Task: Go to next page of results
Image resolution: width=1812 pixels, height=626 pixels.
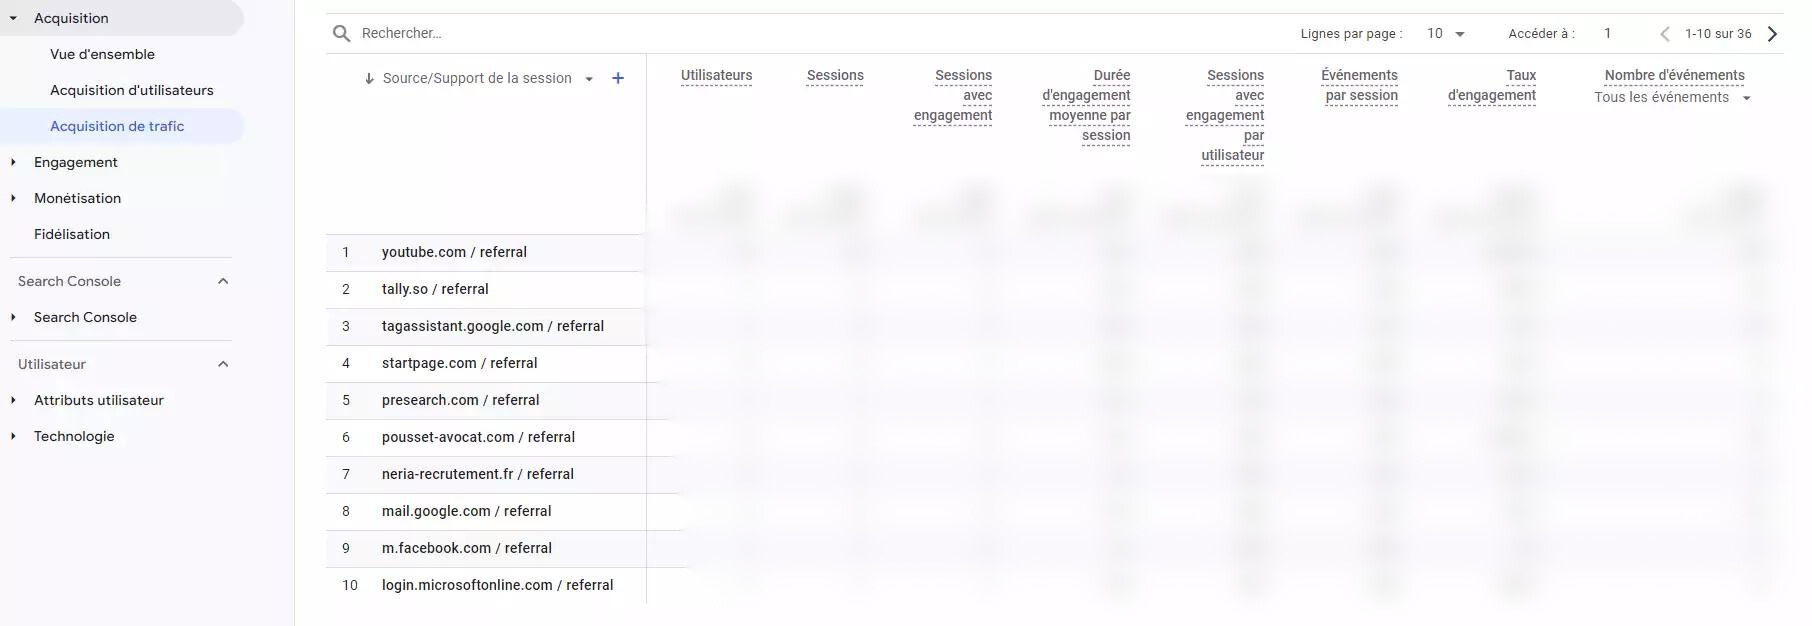Action: (1772, 33)
